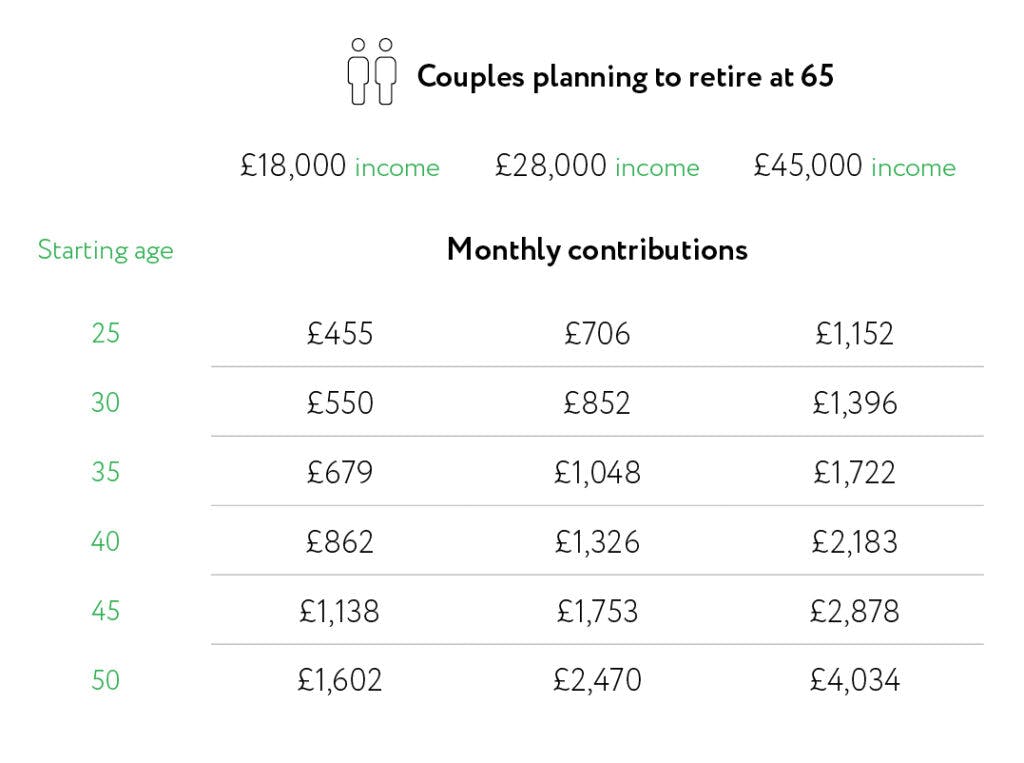Click the £28,000 income column header
Viewport: 1024px width, 763px height.
pyautogui.click(x=597, y=166)
